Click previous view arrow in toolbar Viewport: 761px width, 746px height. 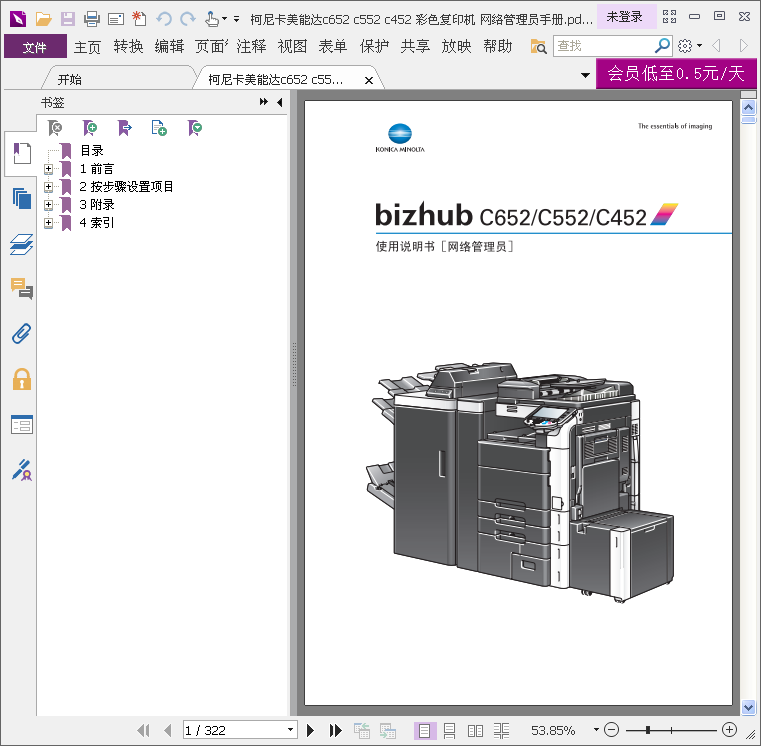coord(716,46)
